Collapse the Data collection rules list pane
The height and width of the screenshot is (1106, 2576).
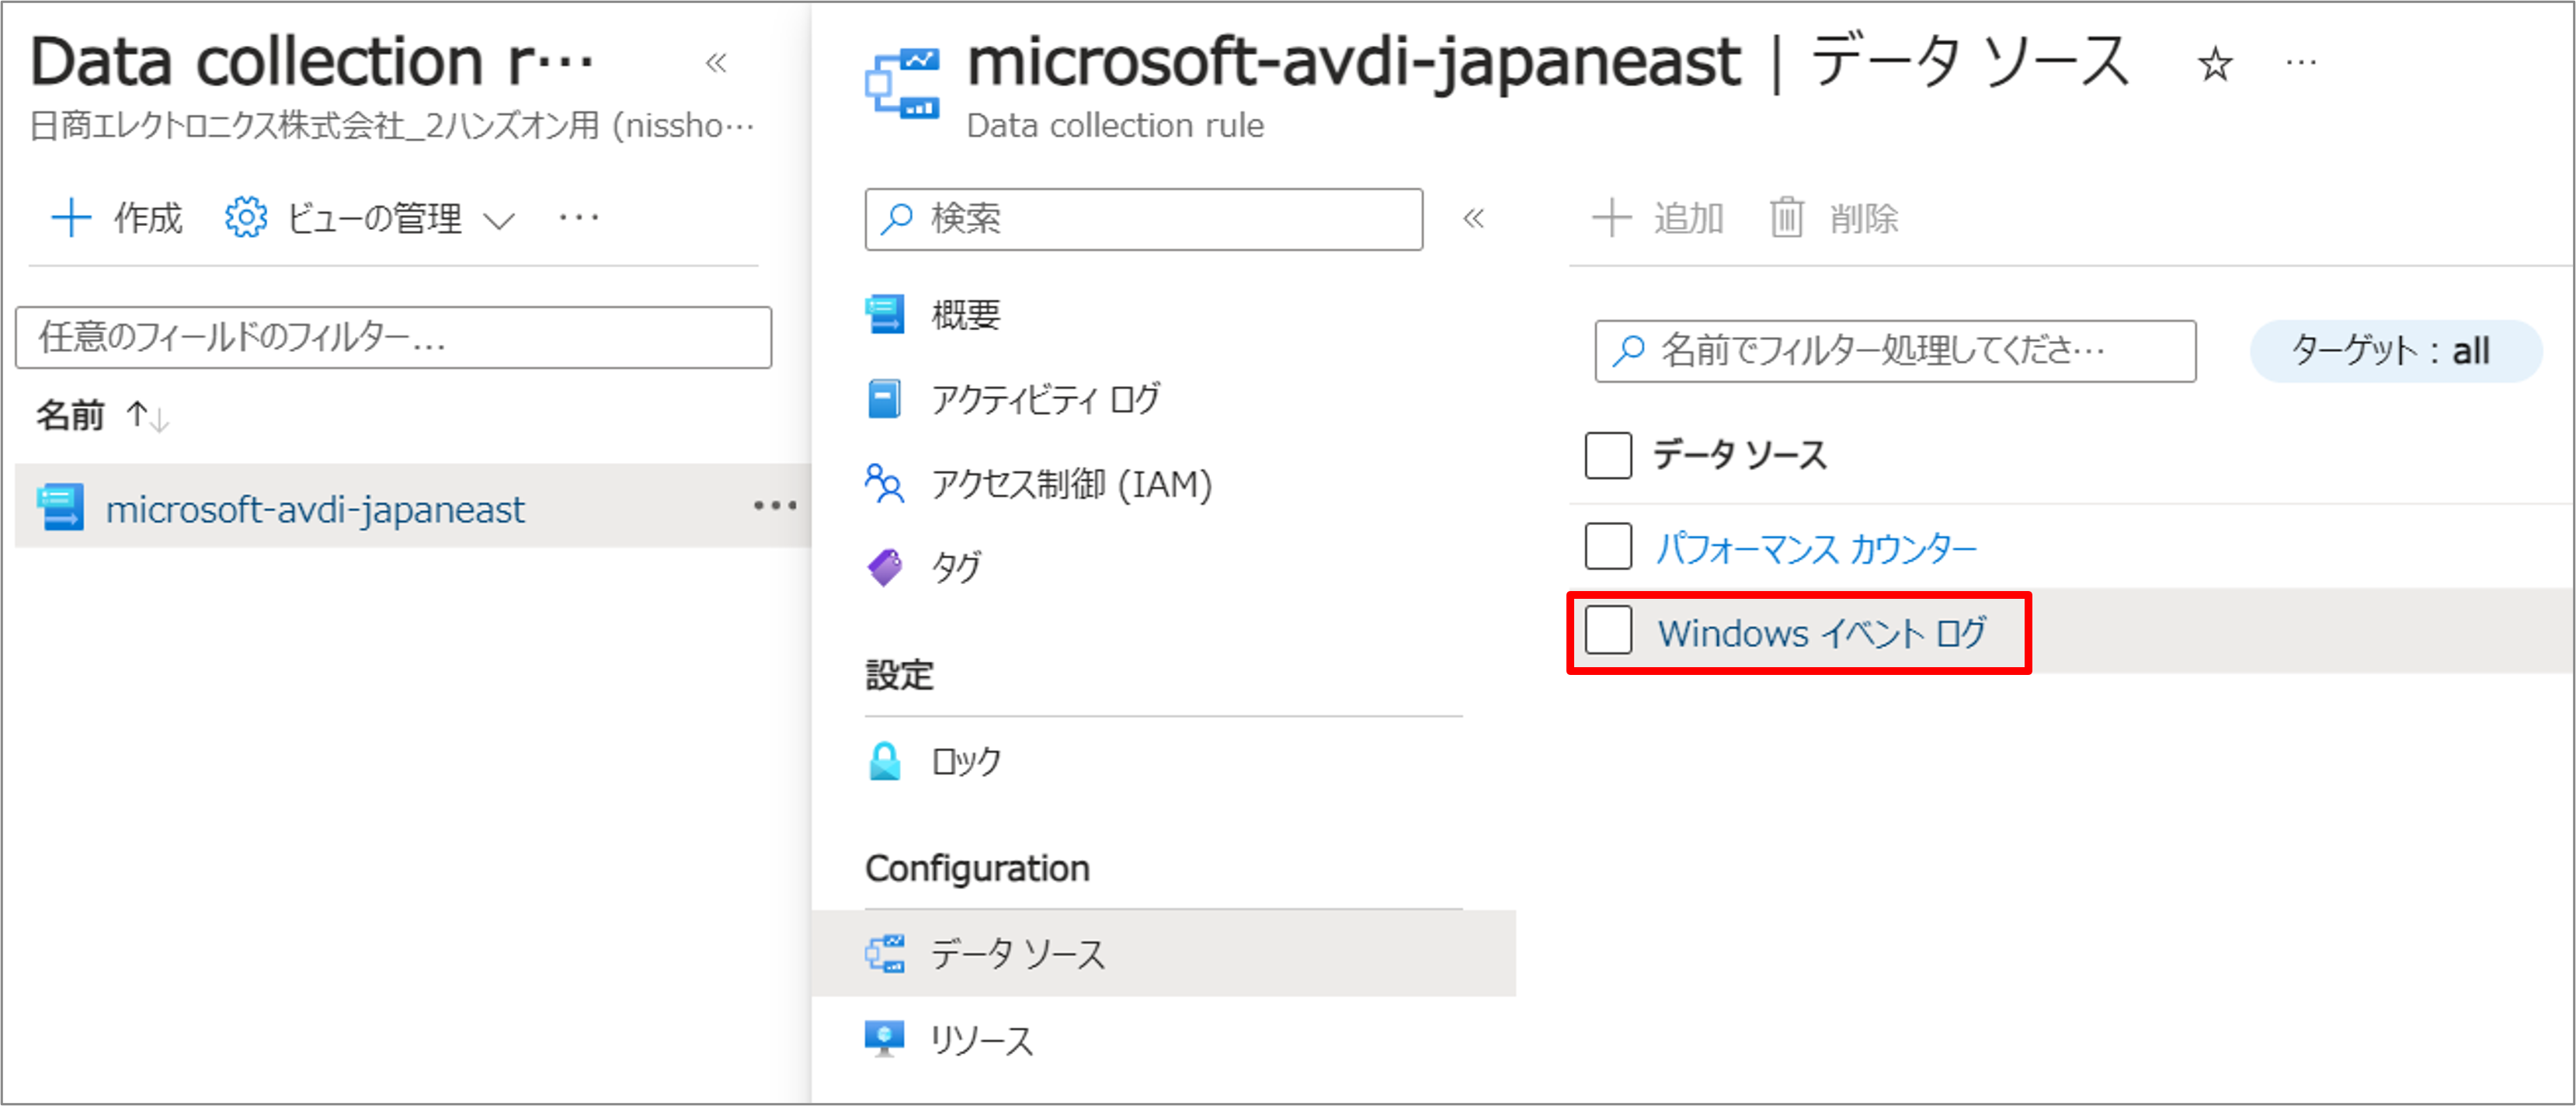tap(716, 63)
